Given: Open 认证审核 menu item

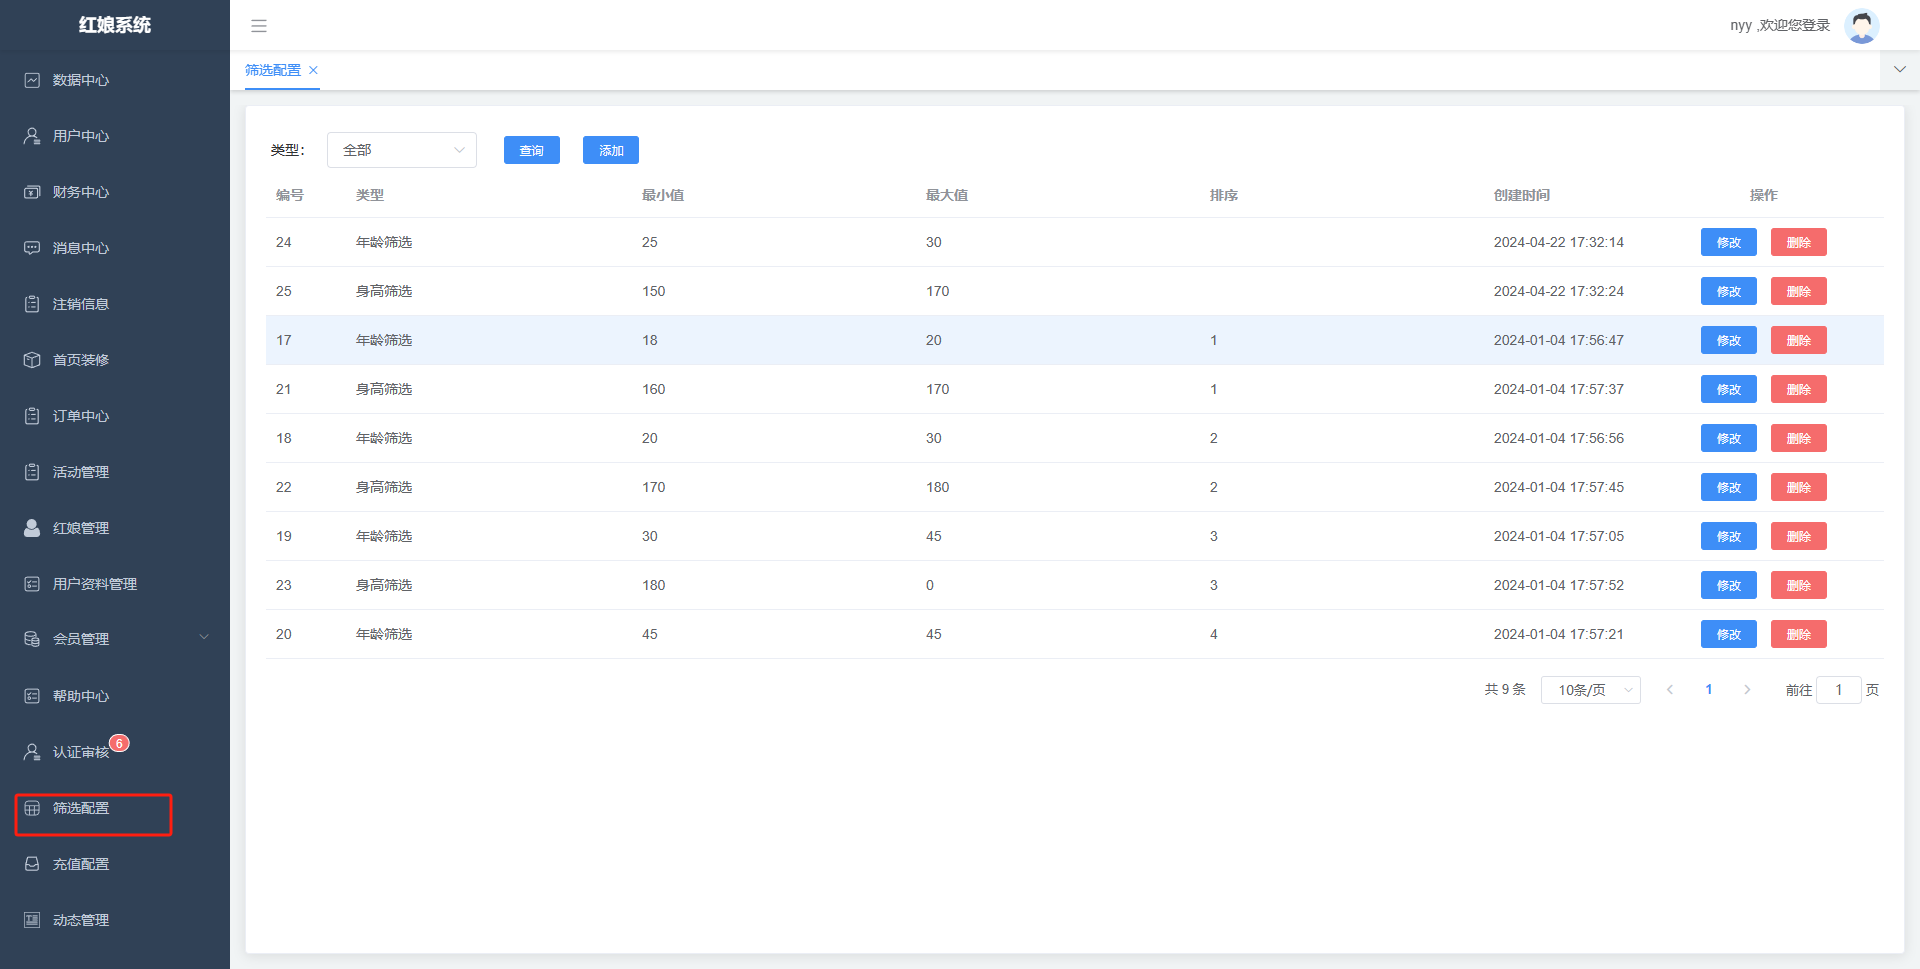Looking at the screenshot, I should point(81,752).
